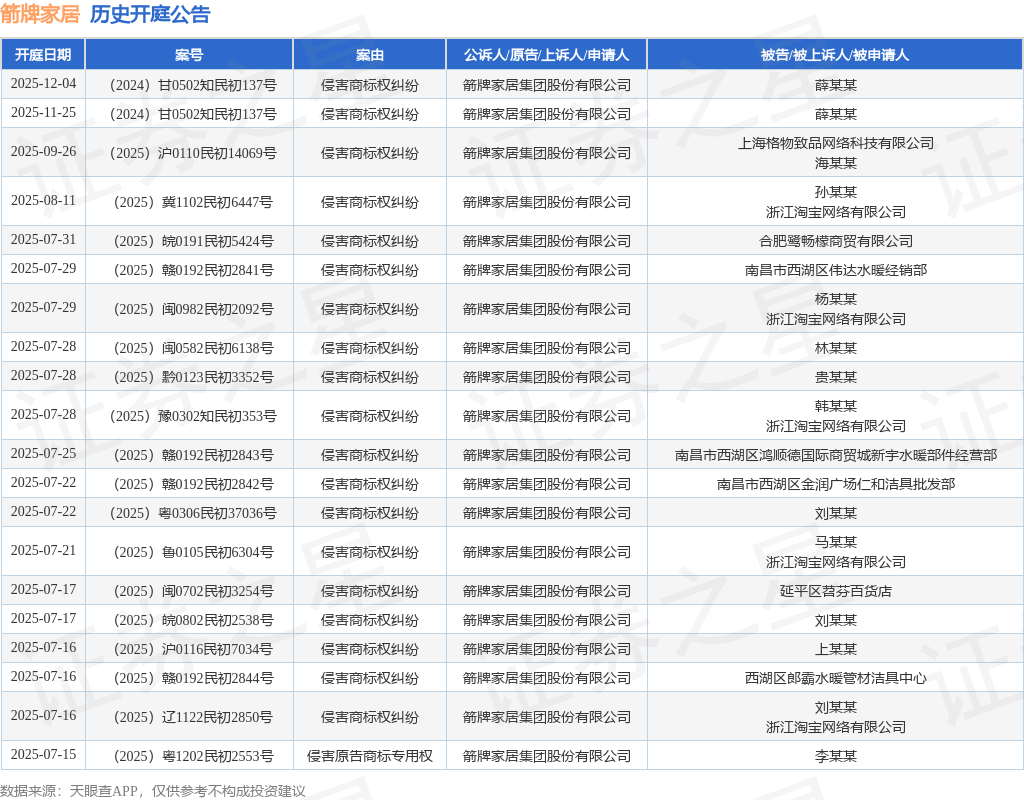
Task: Click the date 2025-07-21
Action: (x=43, y=551)
